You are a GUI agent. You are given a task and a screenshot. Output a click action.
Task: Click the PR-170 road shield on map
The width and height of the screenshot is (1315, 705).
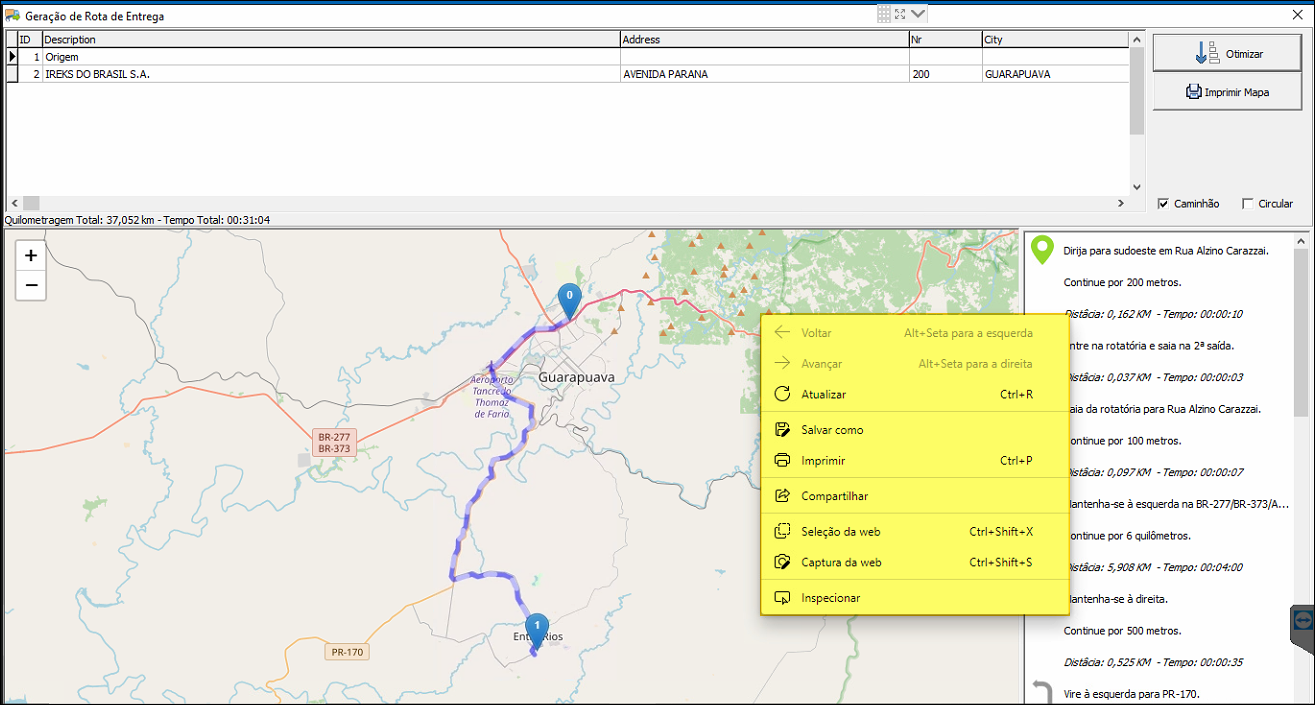click(347, 652)
